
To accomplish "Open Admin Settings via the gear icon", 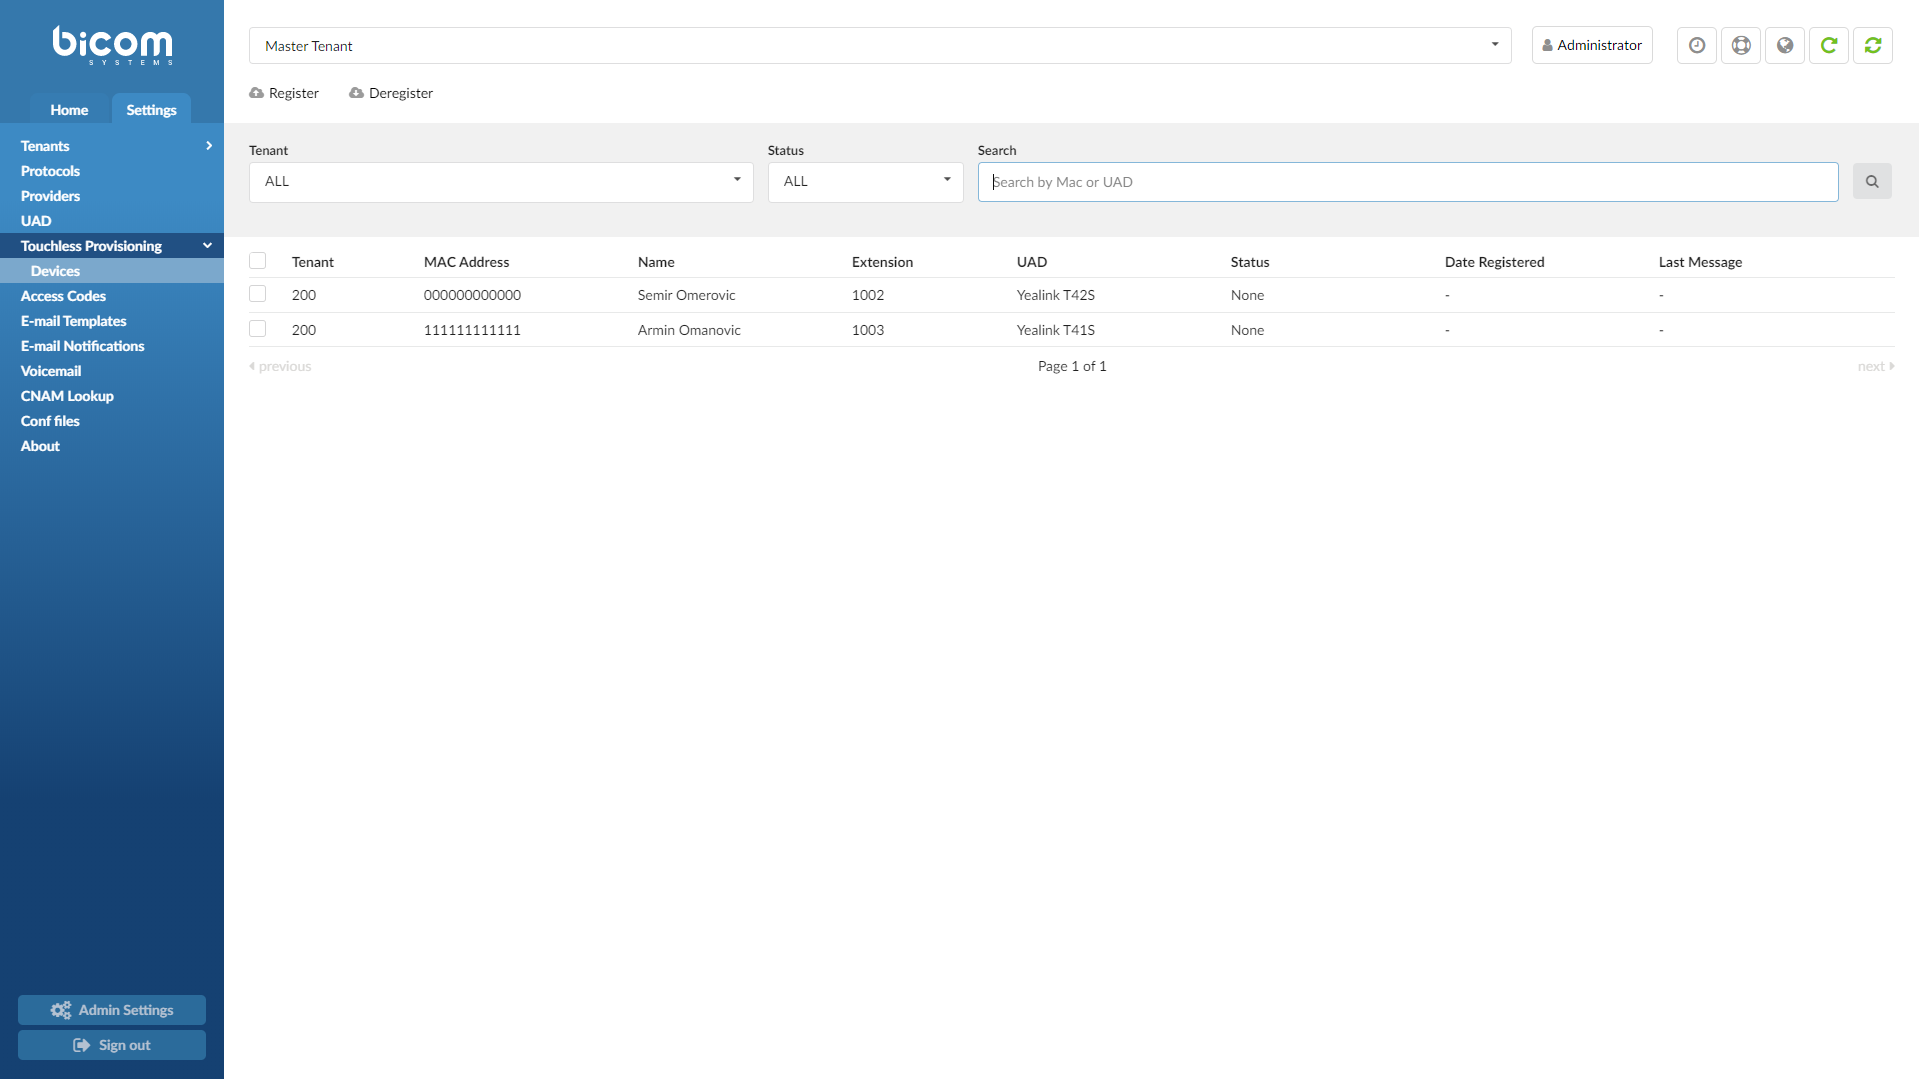I will [x=111, y=1010].
